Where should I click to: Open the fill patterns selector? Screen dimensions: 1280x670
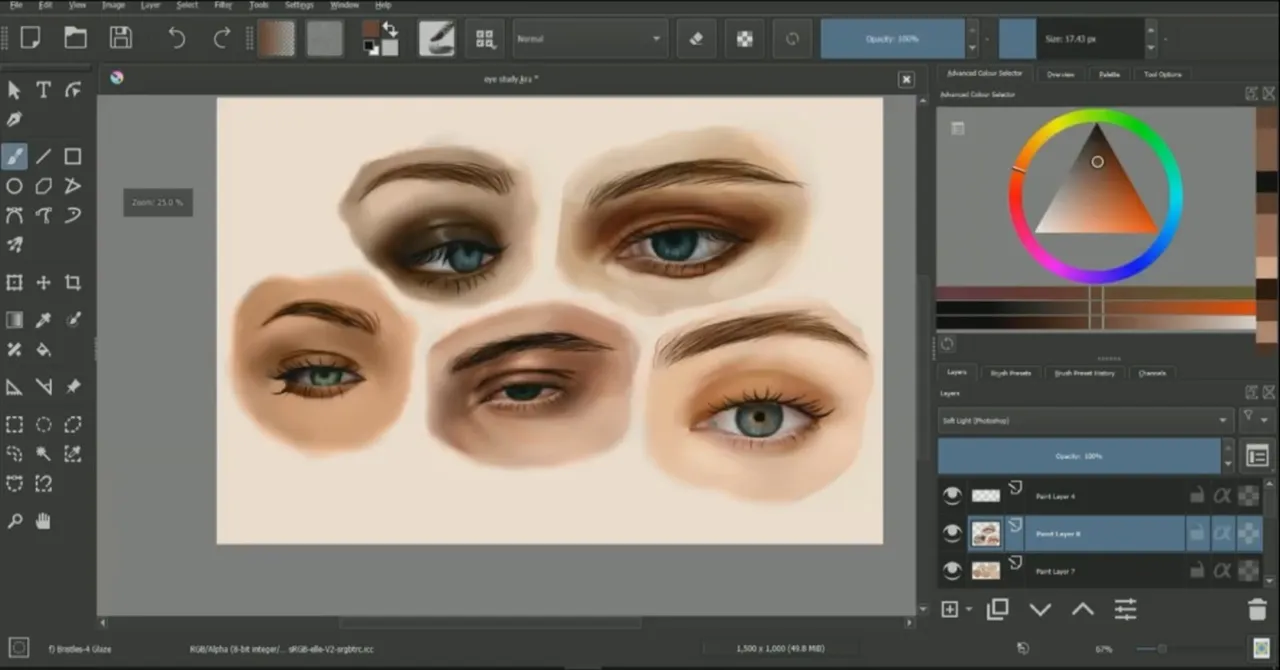[324, 39]
